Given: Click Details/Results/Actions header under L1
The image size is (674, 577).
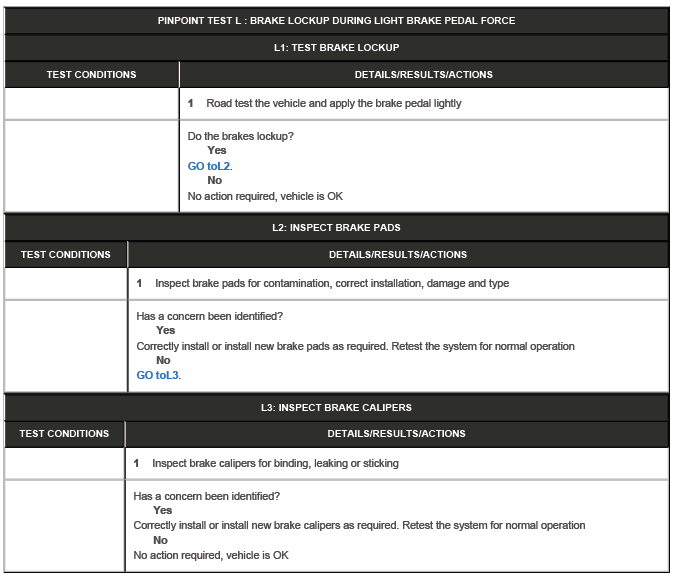Looking at the screenshot, I should tap(423, 74).
